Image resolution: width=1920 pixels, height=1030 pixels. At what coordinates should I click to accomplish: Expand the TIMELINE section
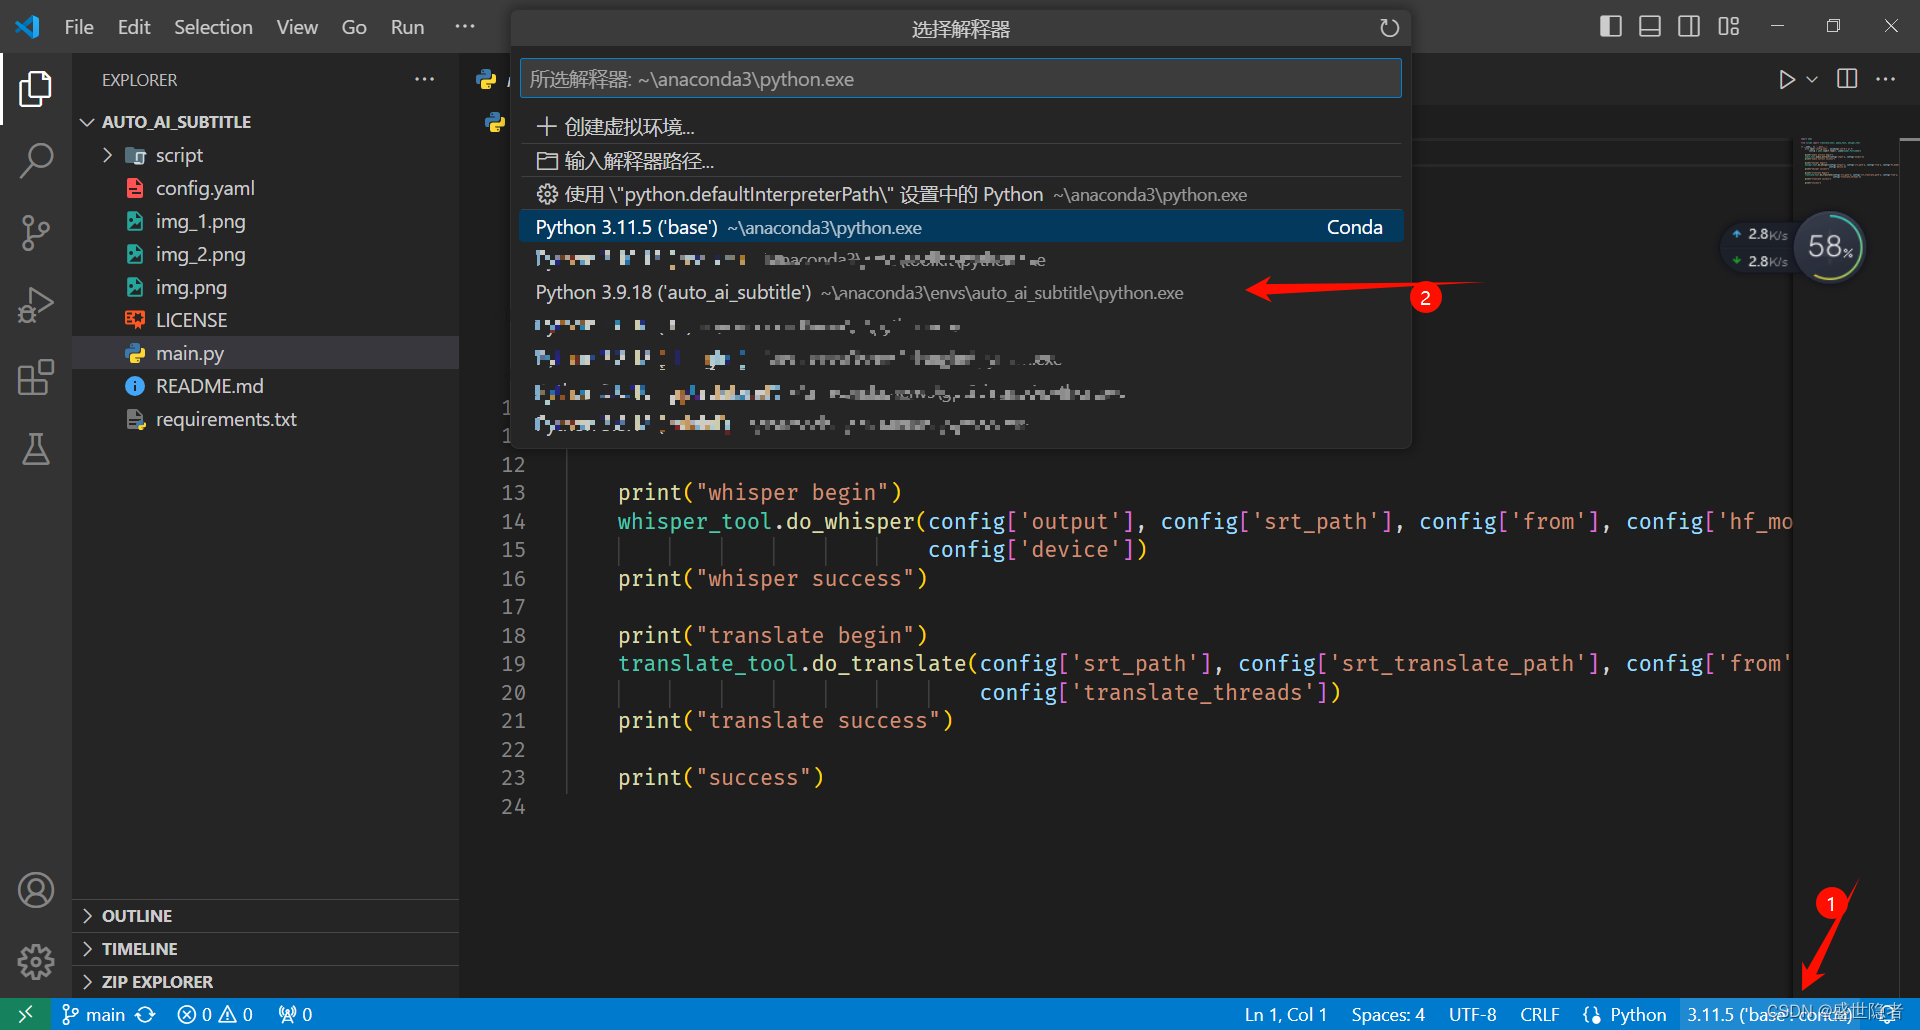(265, 949)
